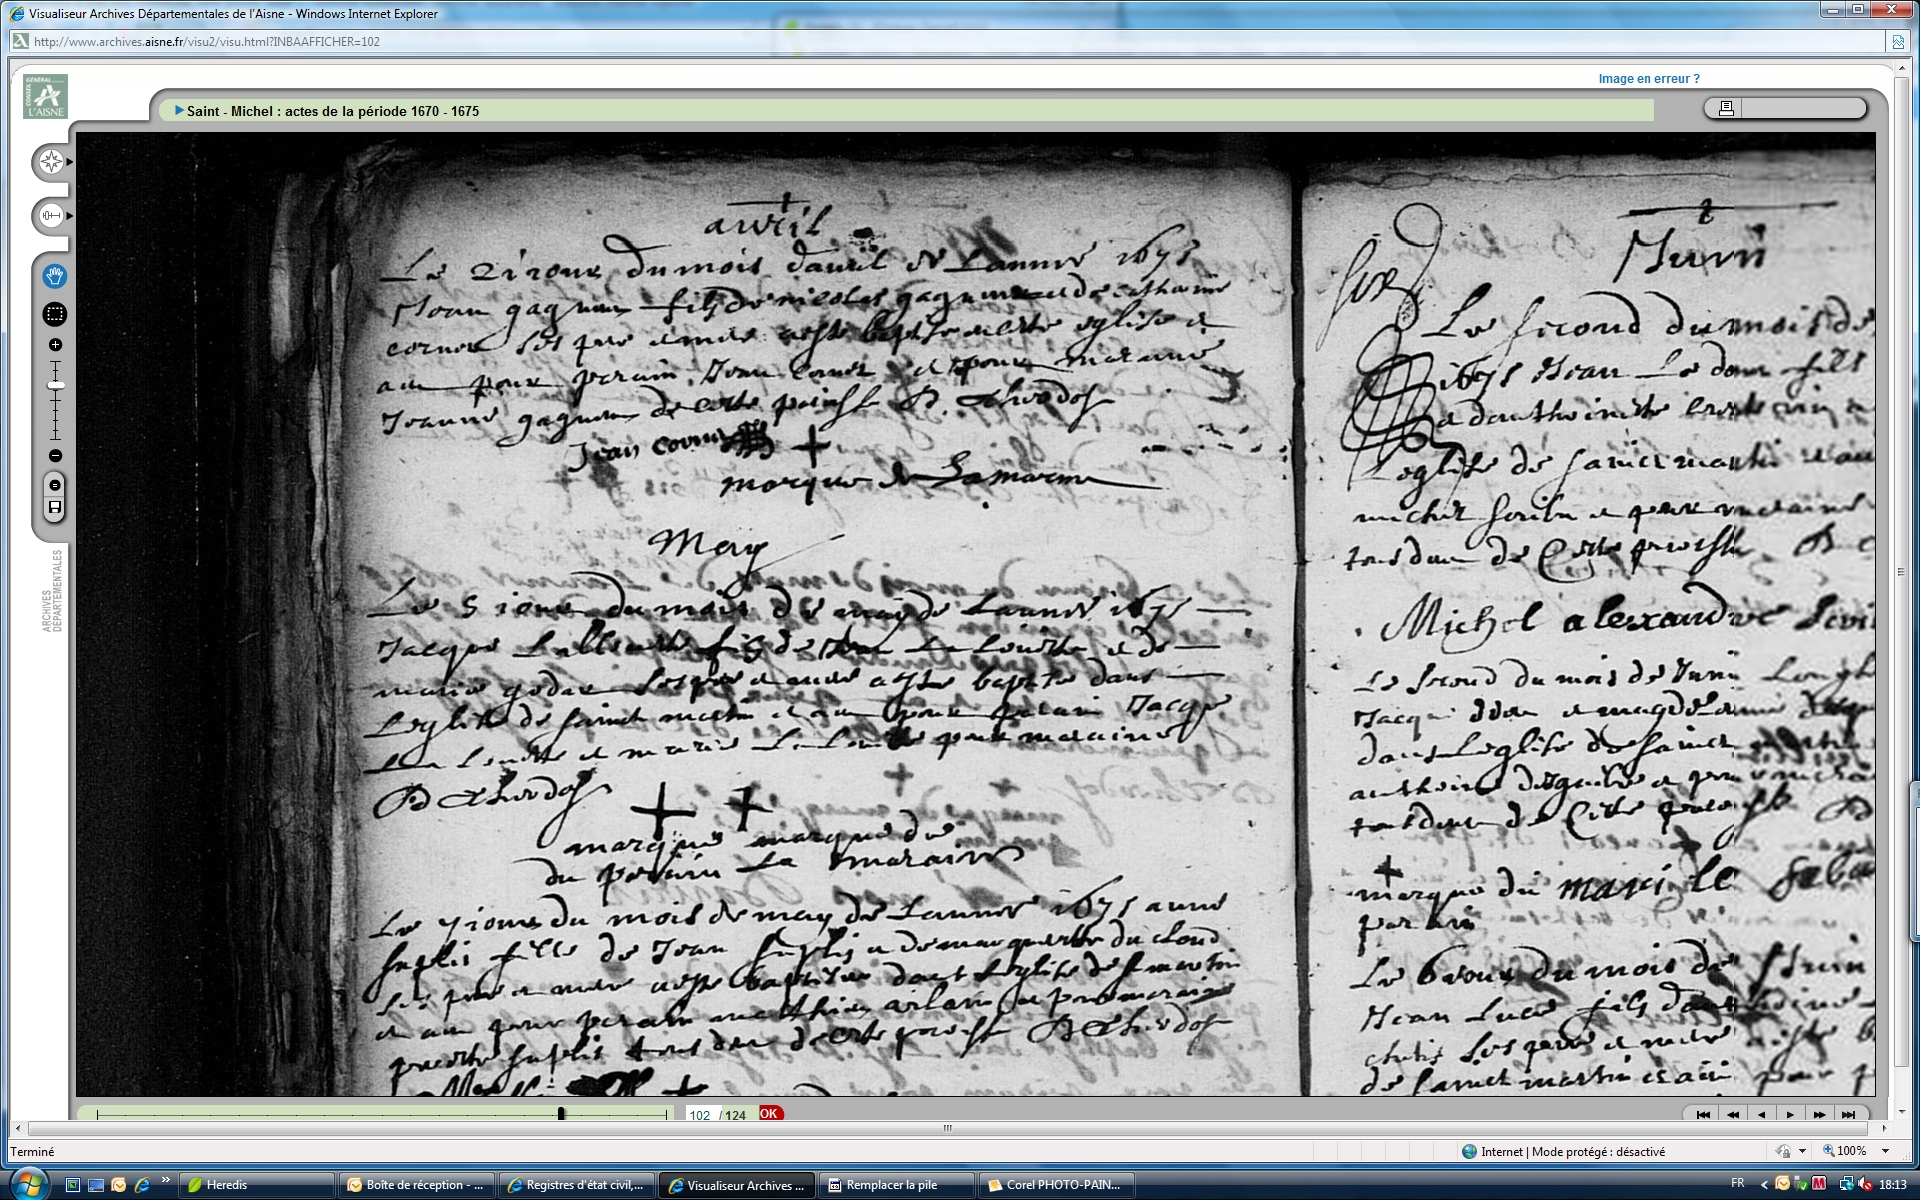Open the 'Image en erreur ?' link
The width and height of the screenshot is (1920, 1200).
pyautogui.click(x=1648, y=79)
